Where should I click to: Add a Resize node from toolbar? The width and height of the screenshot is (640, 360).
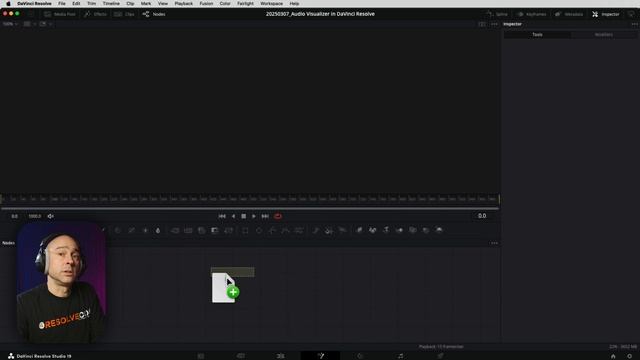coord(215,231)
